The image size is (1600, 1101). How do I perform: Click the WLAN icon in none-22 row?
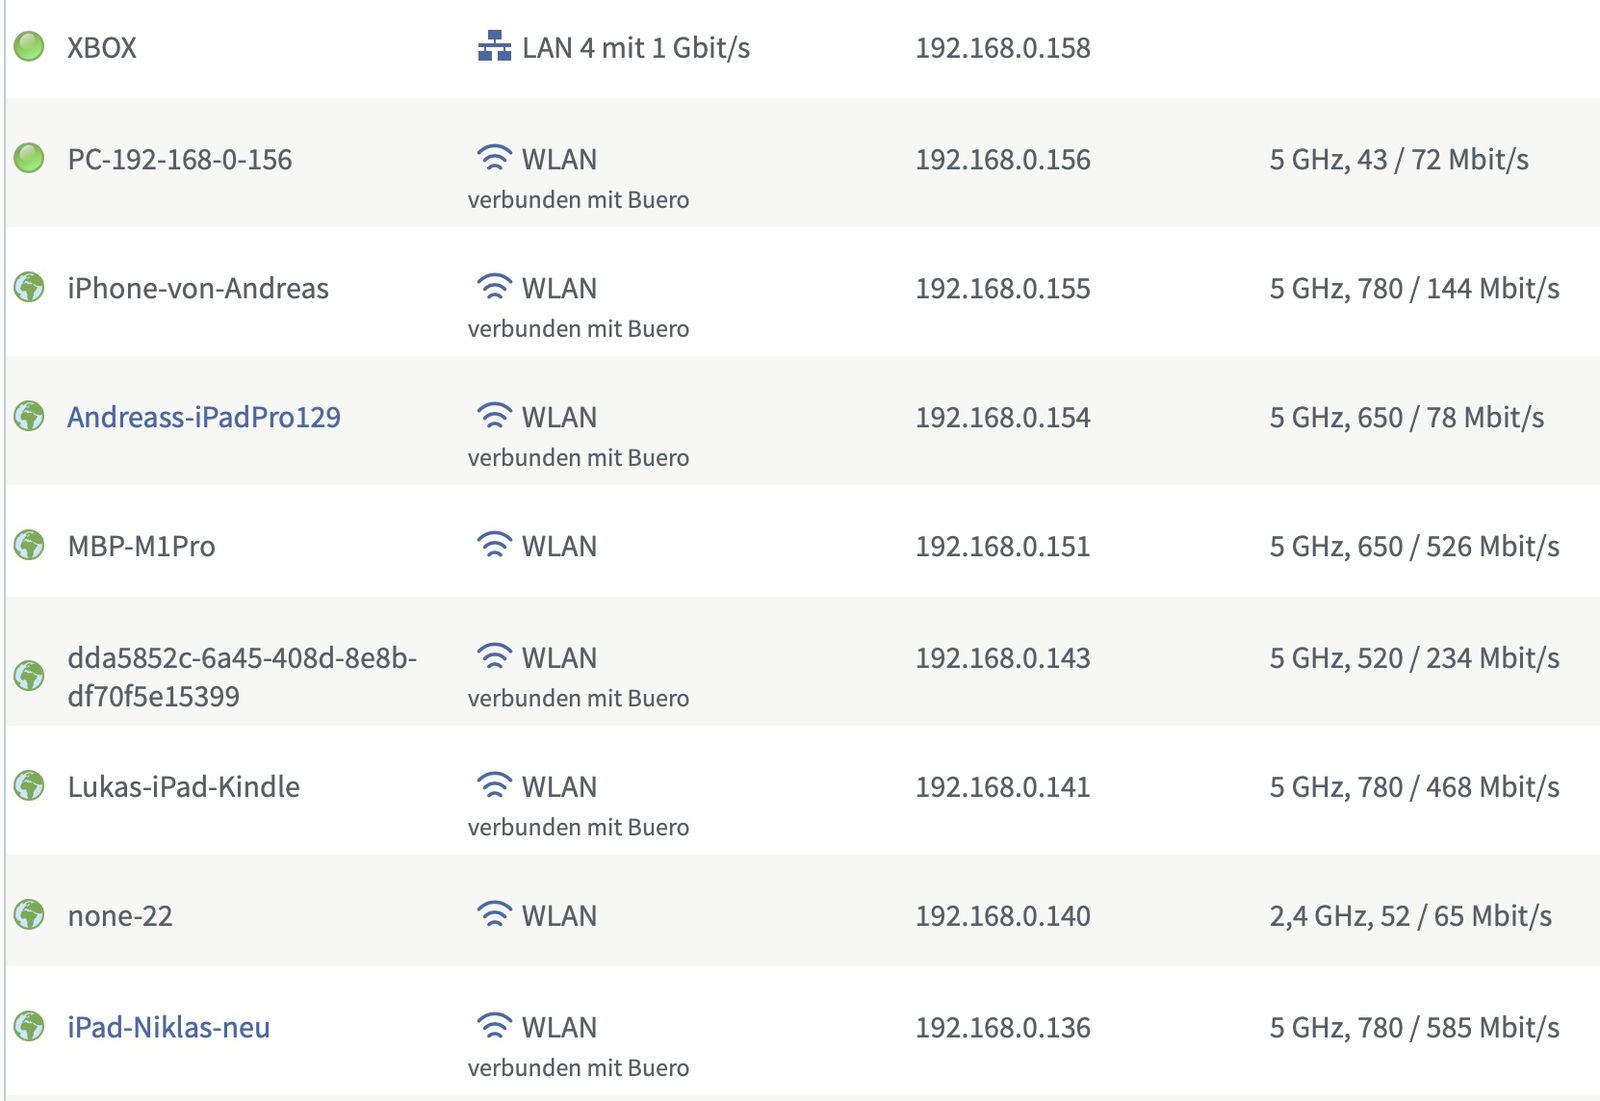[x=494, y=915]
